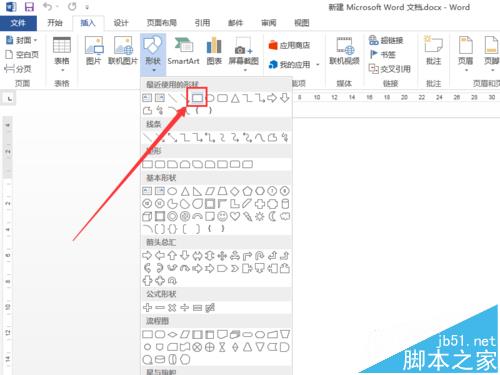Insert a 书签 bookmark

(383, 54)
